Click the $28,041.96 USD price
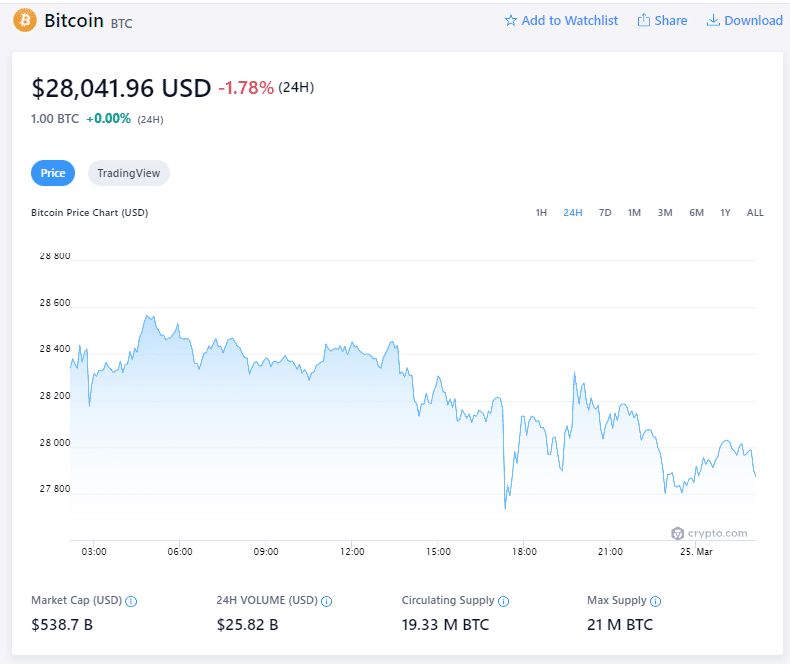 coord(121,88)
